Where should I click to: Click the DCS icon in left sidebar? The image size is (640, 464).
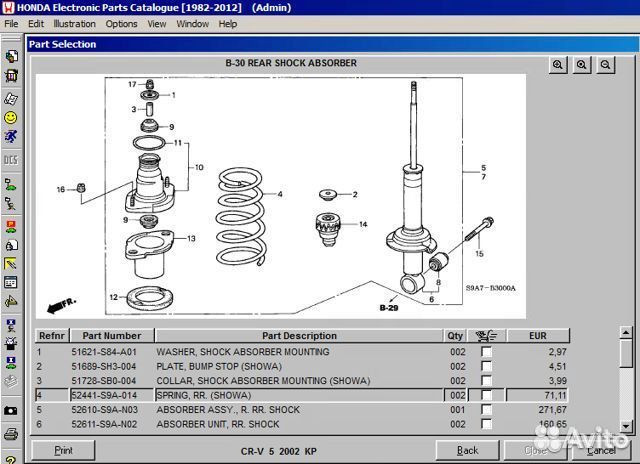point(10,160)
